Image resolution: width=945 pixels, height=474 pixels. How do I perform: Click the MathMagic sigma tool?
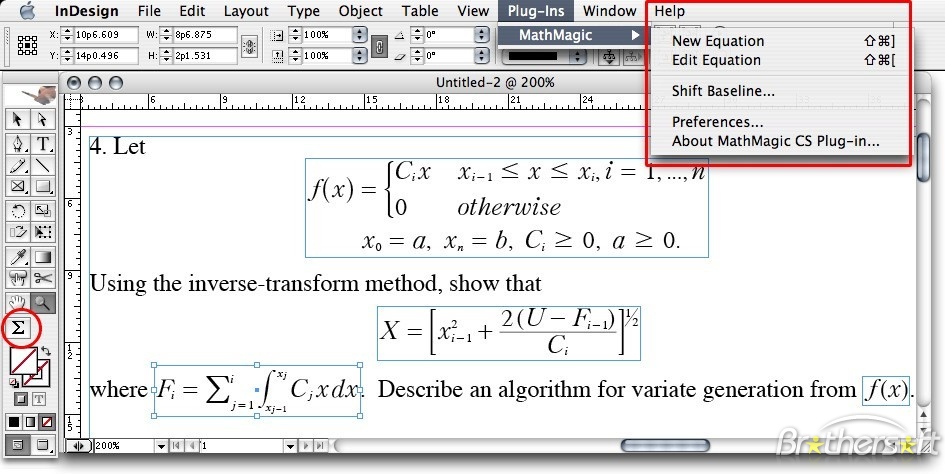pos(18,327)
